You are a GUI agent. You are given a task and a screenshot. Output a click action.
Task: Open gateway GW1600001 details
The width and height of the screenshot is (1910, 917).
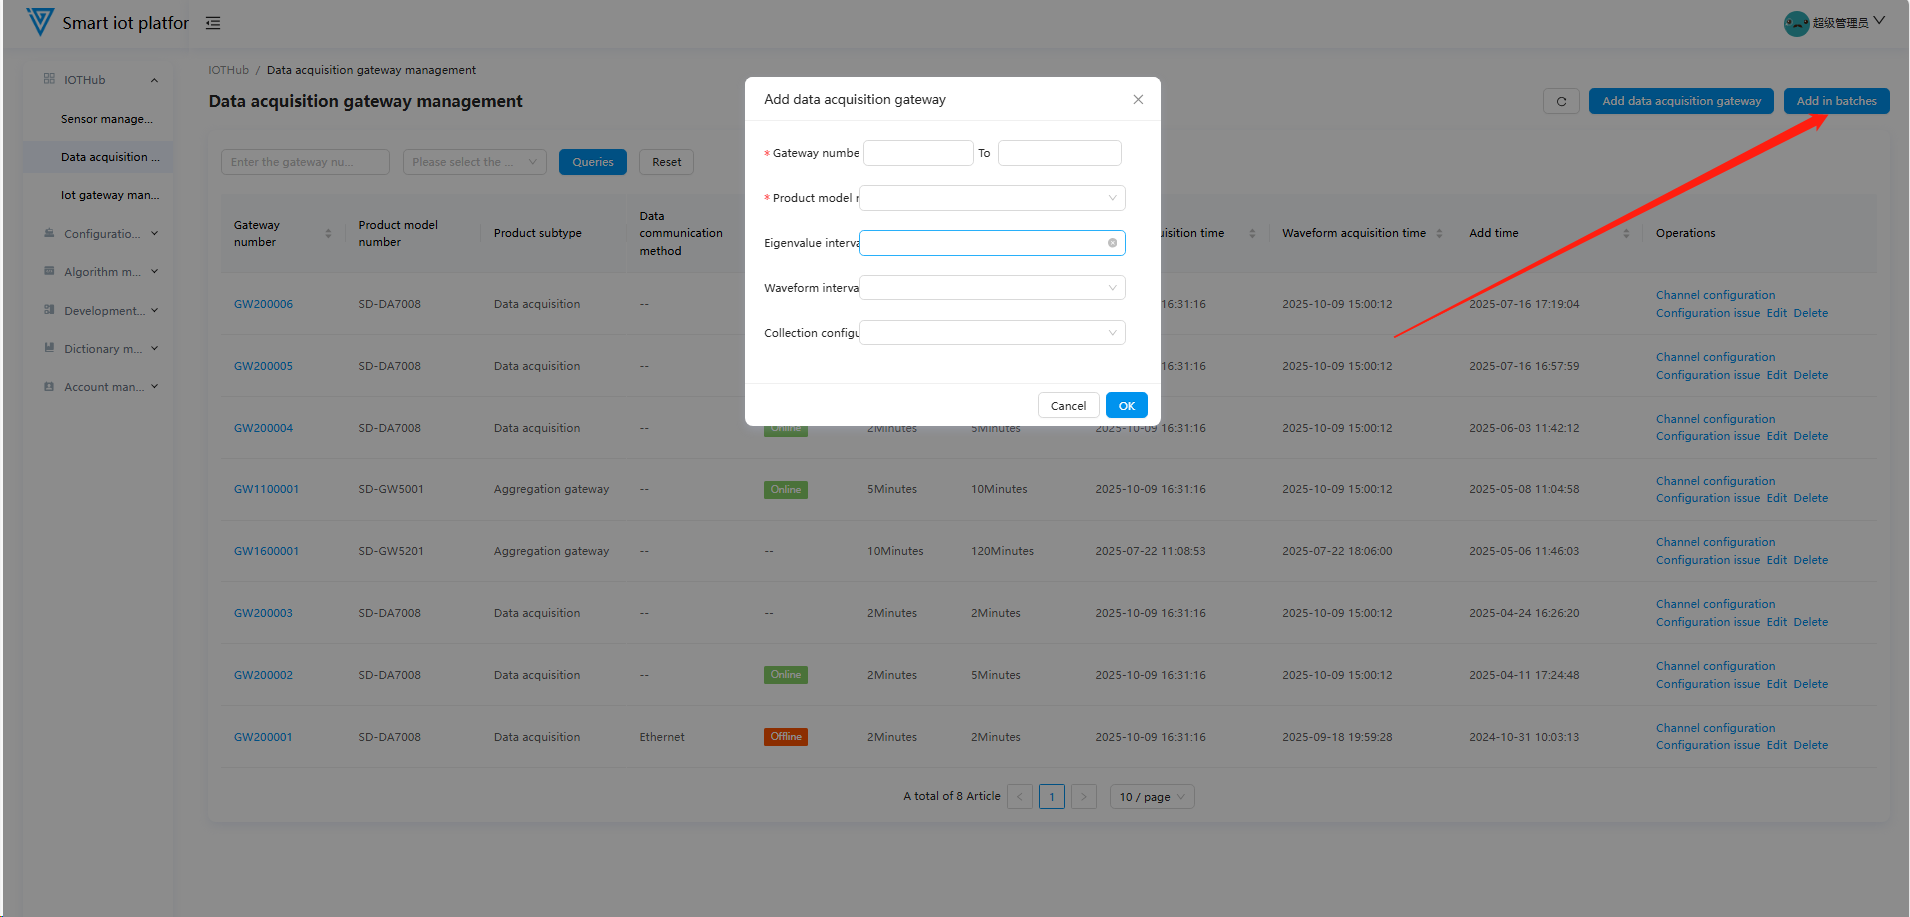click(266, 551)
